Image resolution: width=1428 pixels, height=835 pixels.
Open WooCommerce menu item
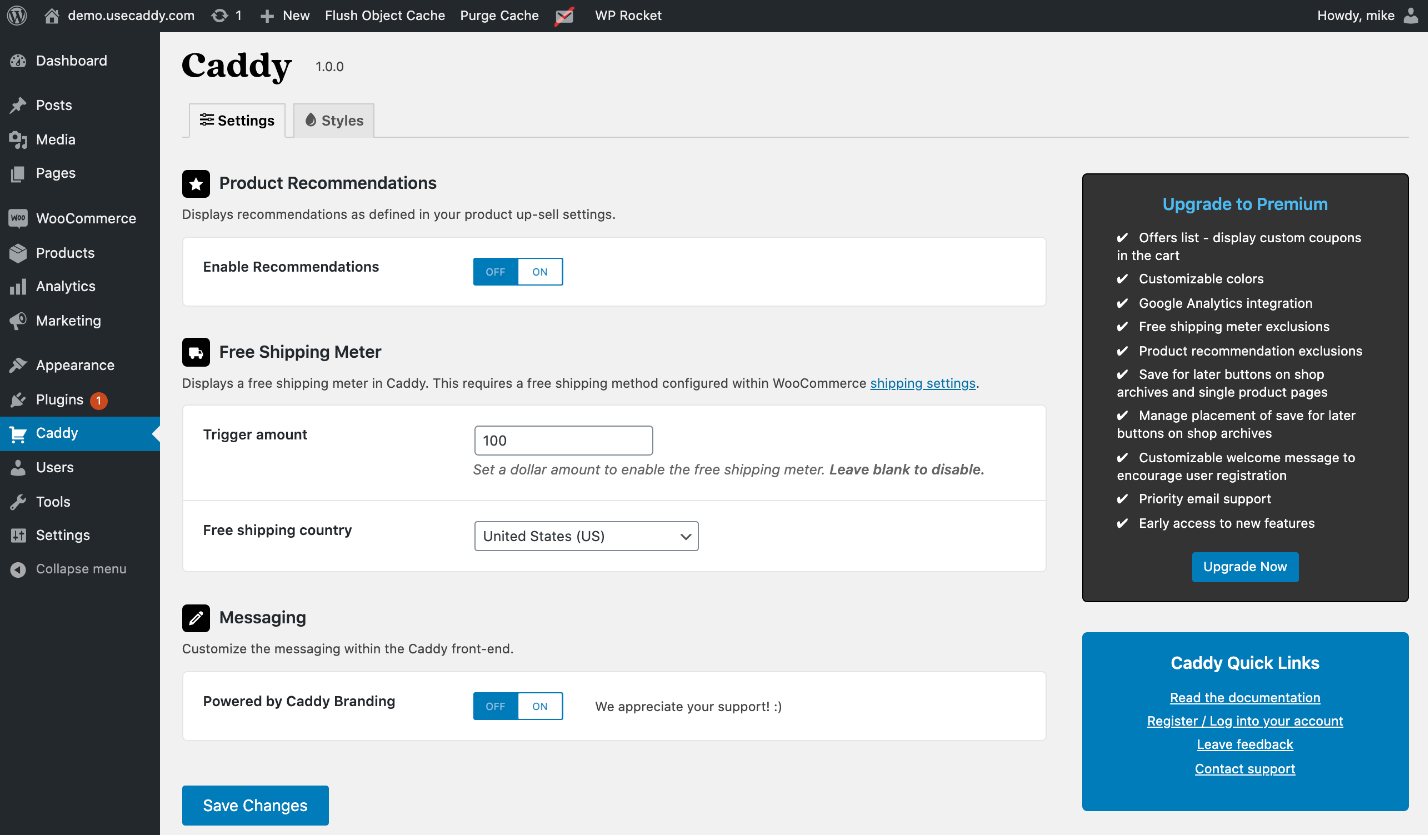click(80, 218)
